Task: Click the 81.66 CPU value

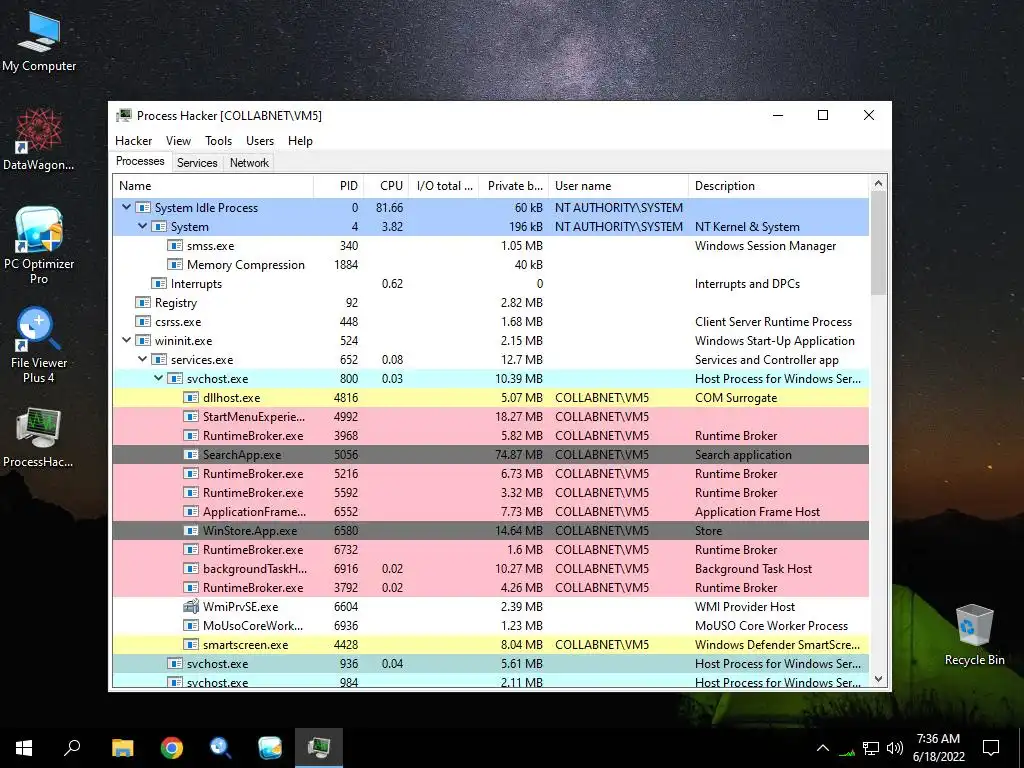Action: click(389, 208)
